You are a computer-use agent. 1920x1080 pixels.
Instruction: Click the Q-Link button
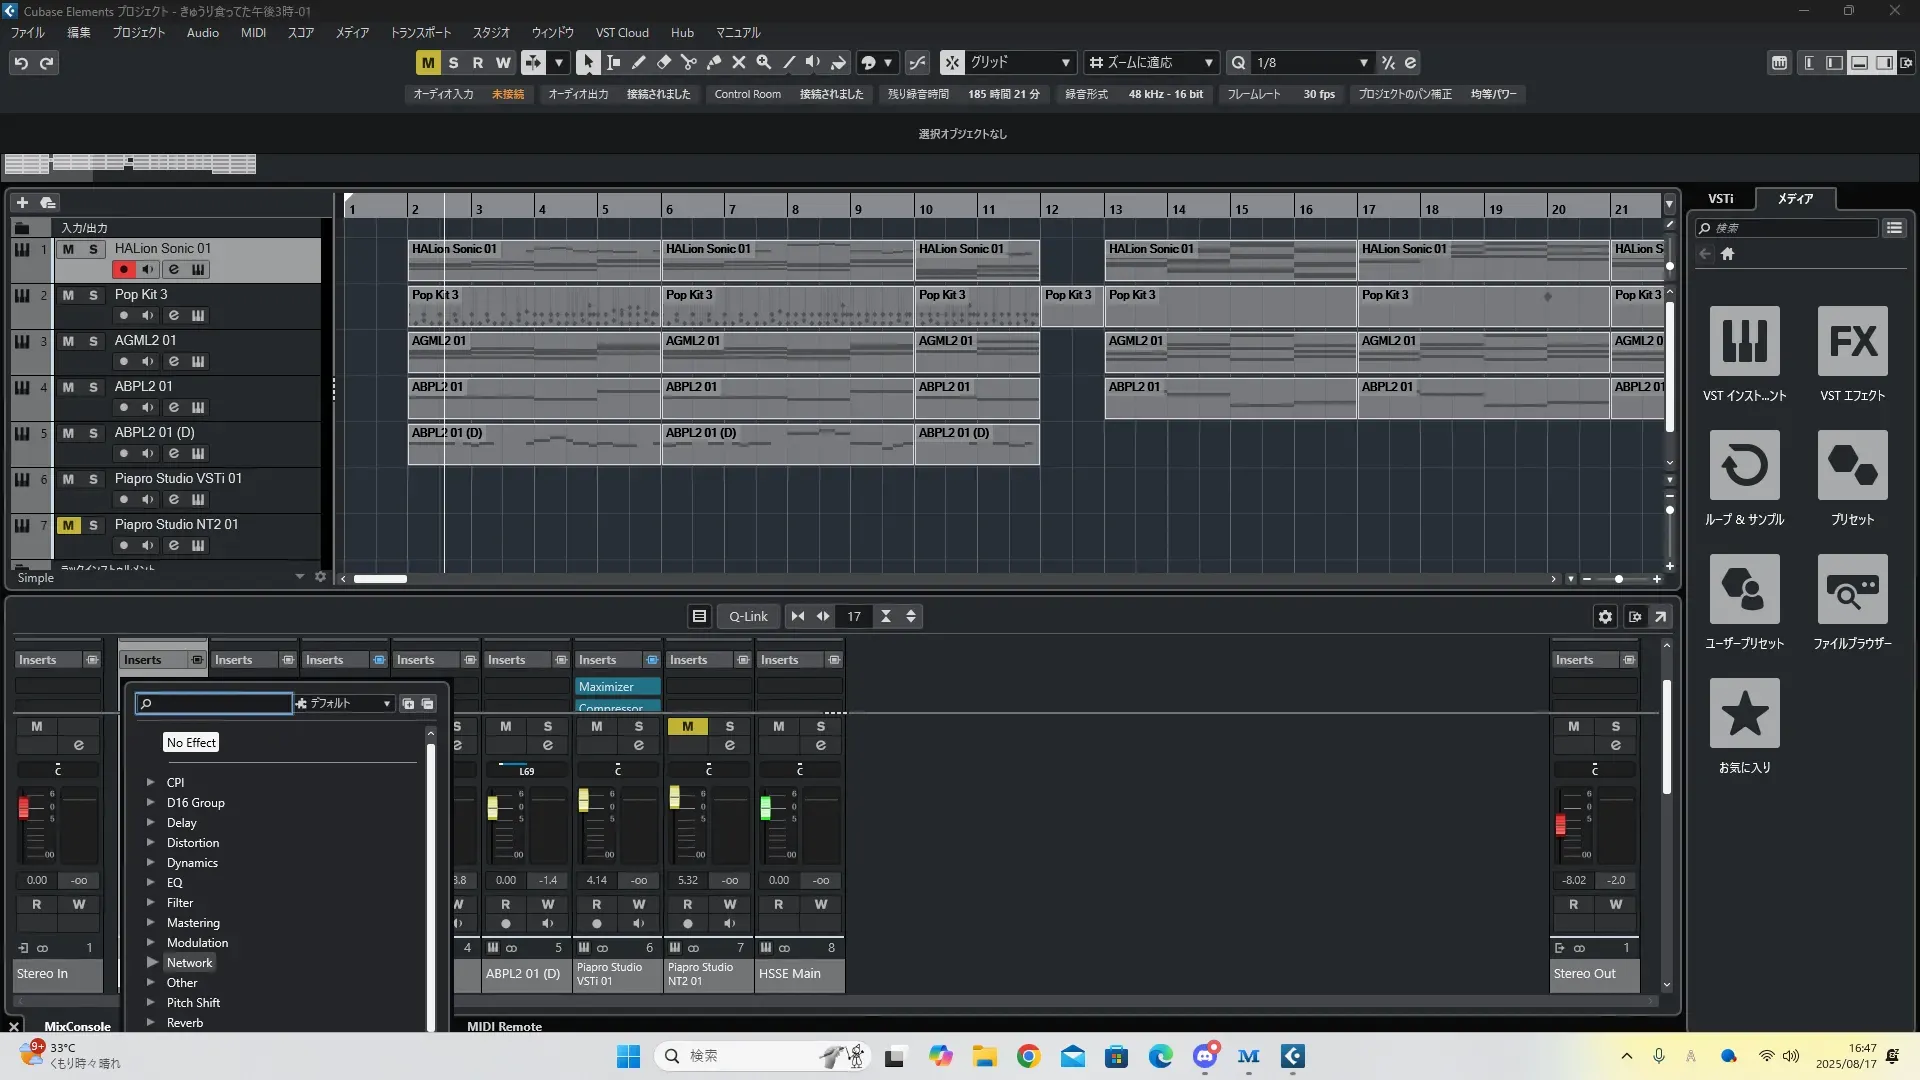click(748, 617)
